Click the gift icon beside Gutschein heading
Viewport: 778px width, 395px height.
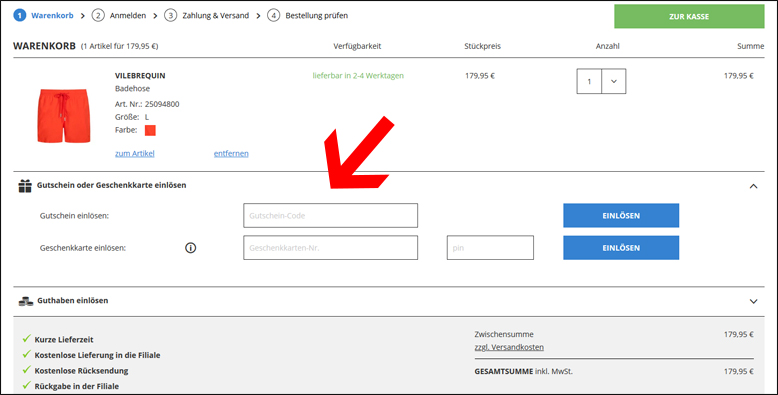(25, 186)
